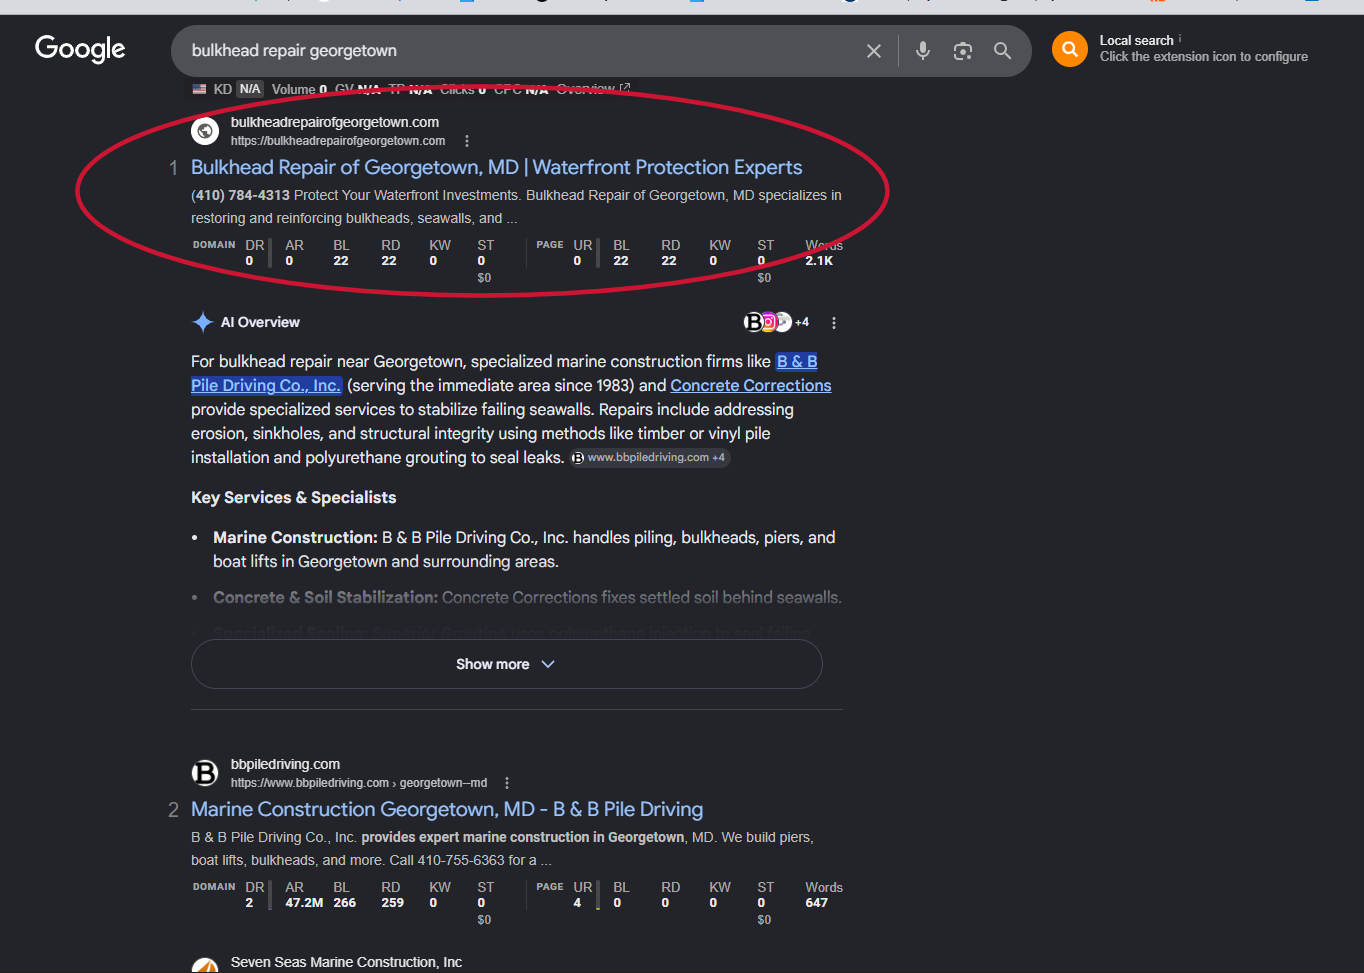Click the orange Local search extension icon
This screenshot has width=1364, height=973.
[1070, 49]
